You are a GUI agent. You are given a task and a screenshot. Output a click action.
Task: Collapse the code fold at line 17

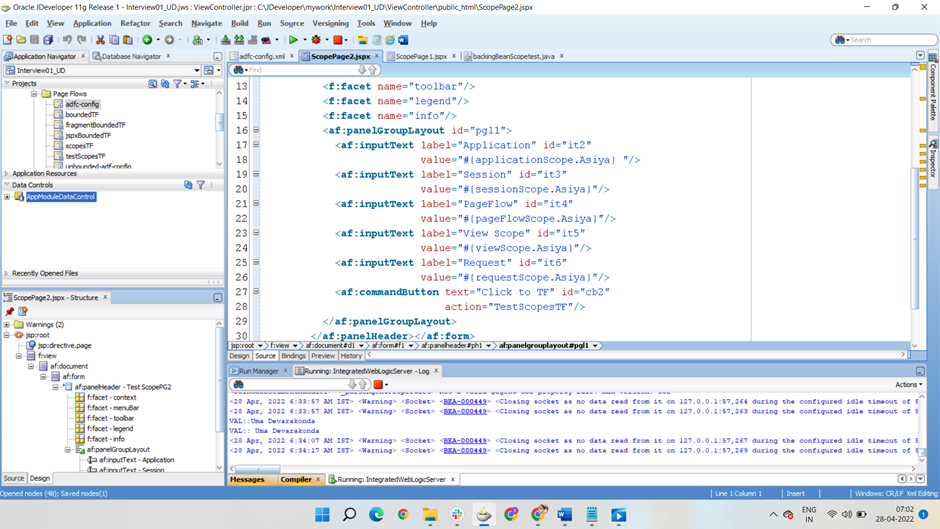tap(256, 145)
